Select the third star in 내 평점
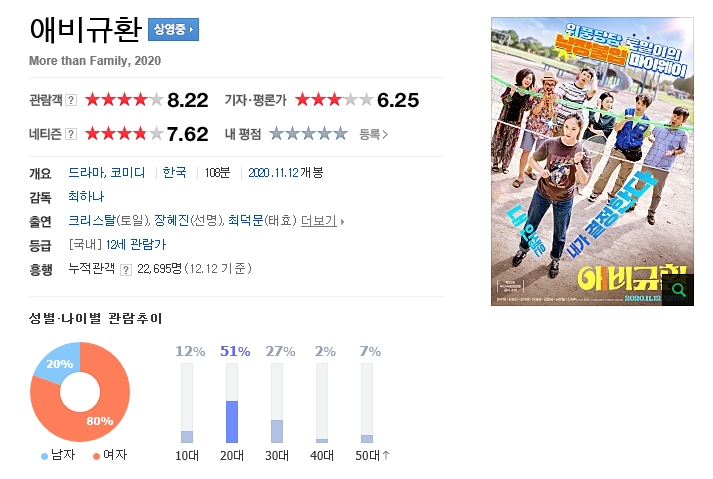 click(x=308, y=134)
